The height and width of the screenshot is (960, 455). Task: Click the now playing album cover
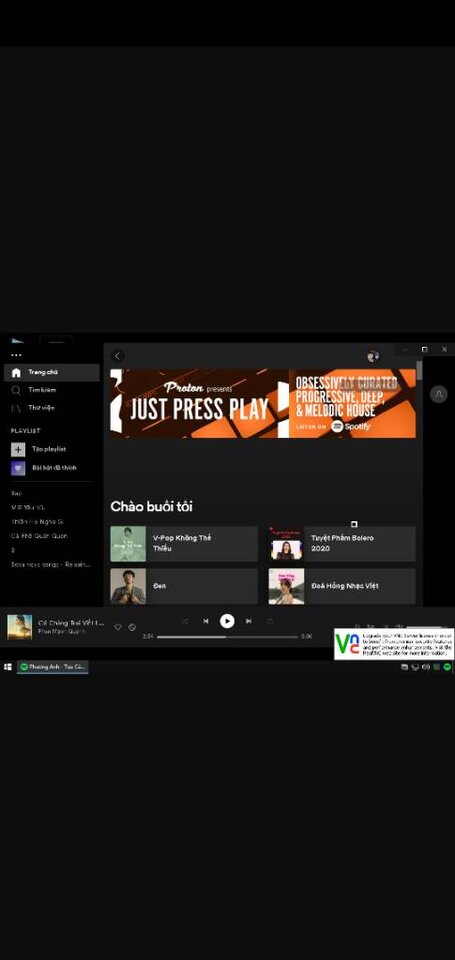[20, 627]
